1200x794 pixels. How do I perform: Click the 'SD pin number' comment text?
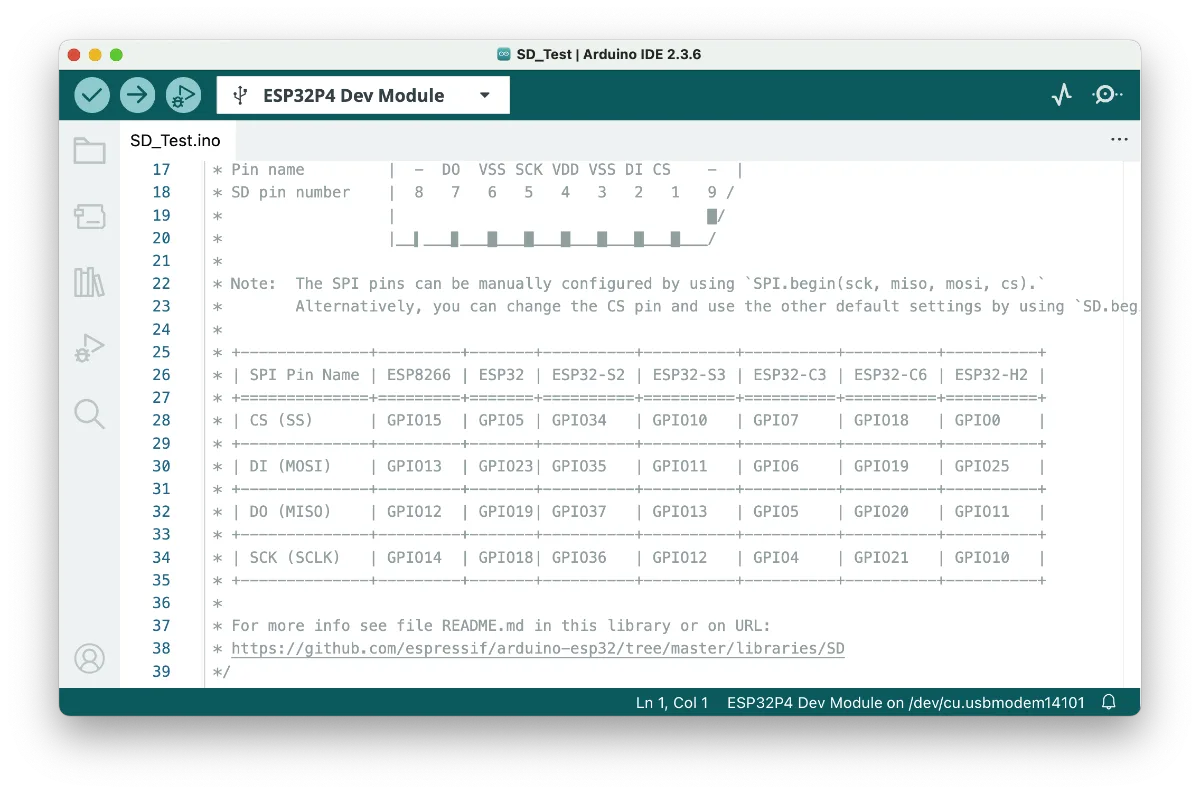(290, 192)
